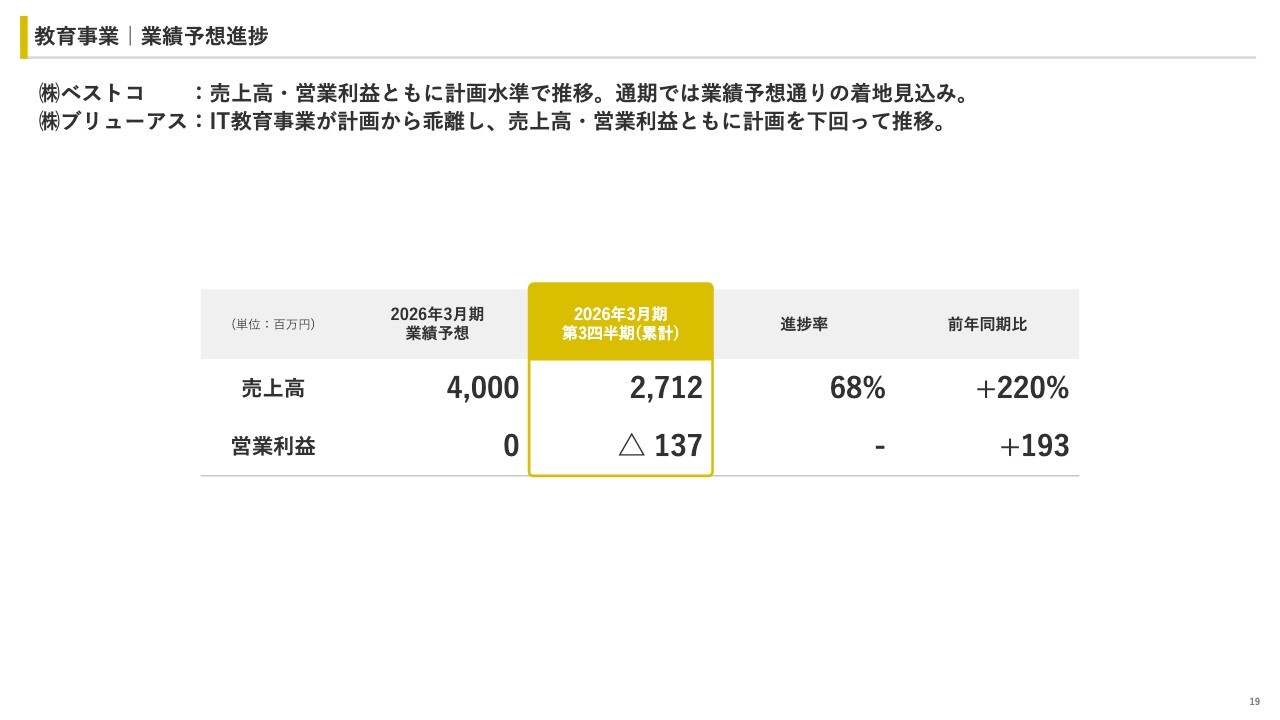Select the ㈱ブリューアス summary line
This screenshot has height=720, width=1280.
[x=491, y=122]
